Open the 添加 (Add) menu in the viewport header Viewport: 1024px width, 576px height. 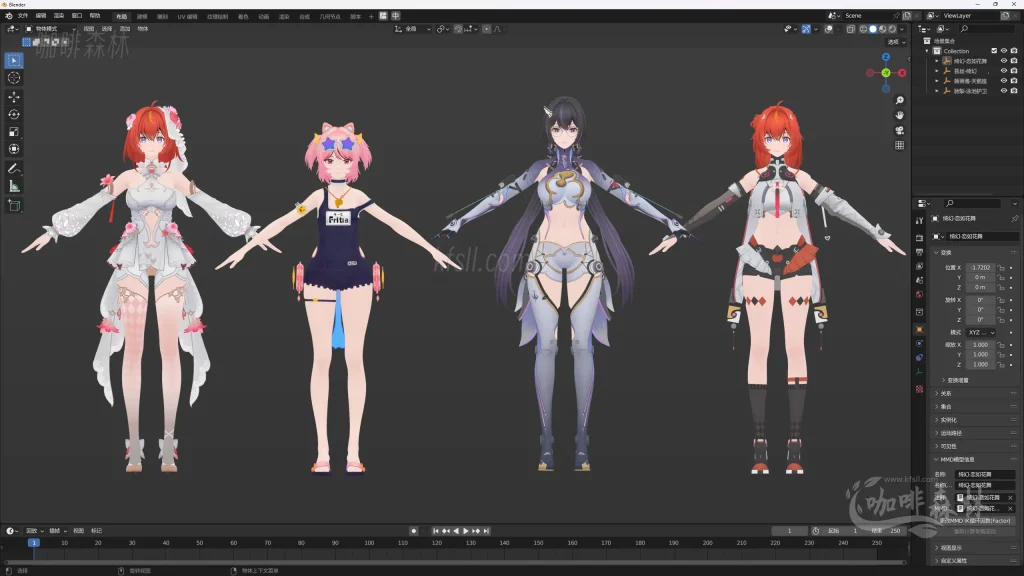(x=125, y=29)
